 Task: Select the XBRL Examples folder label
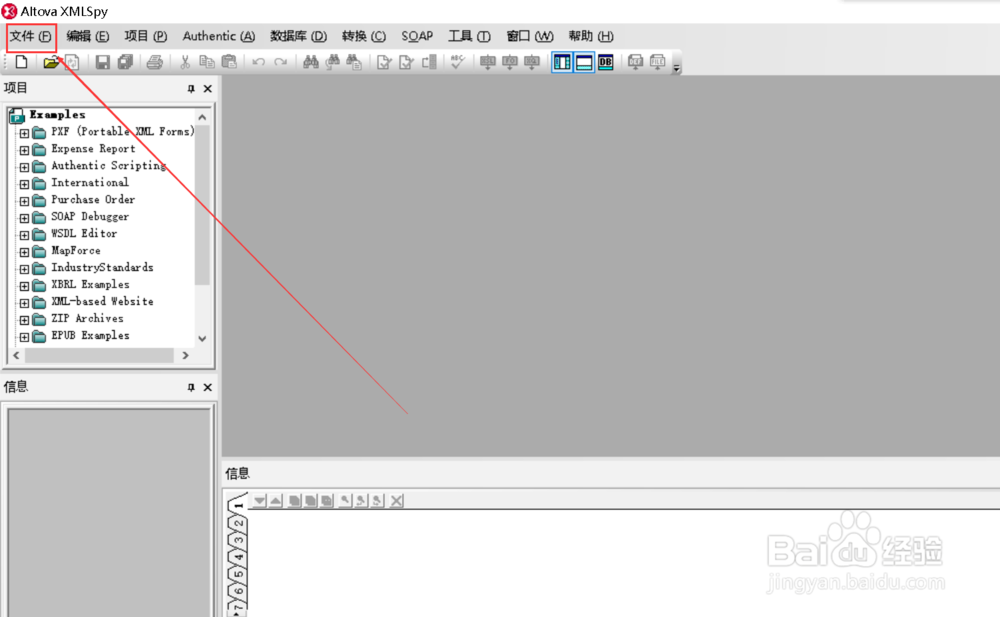tap(90, 285)
